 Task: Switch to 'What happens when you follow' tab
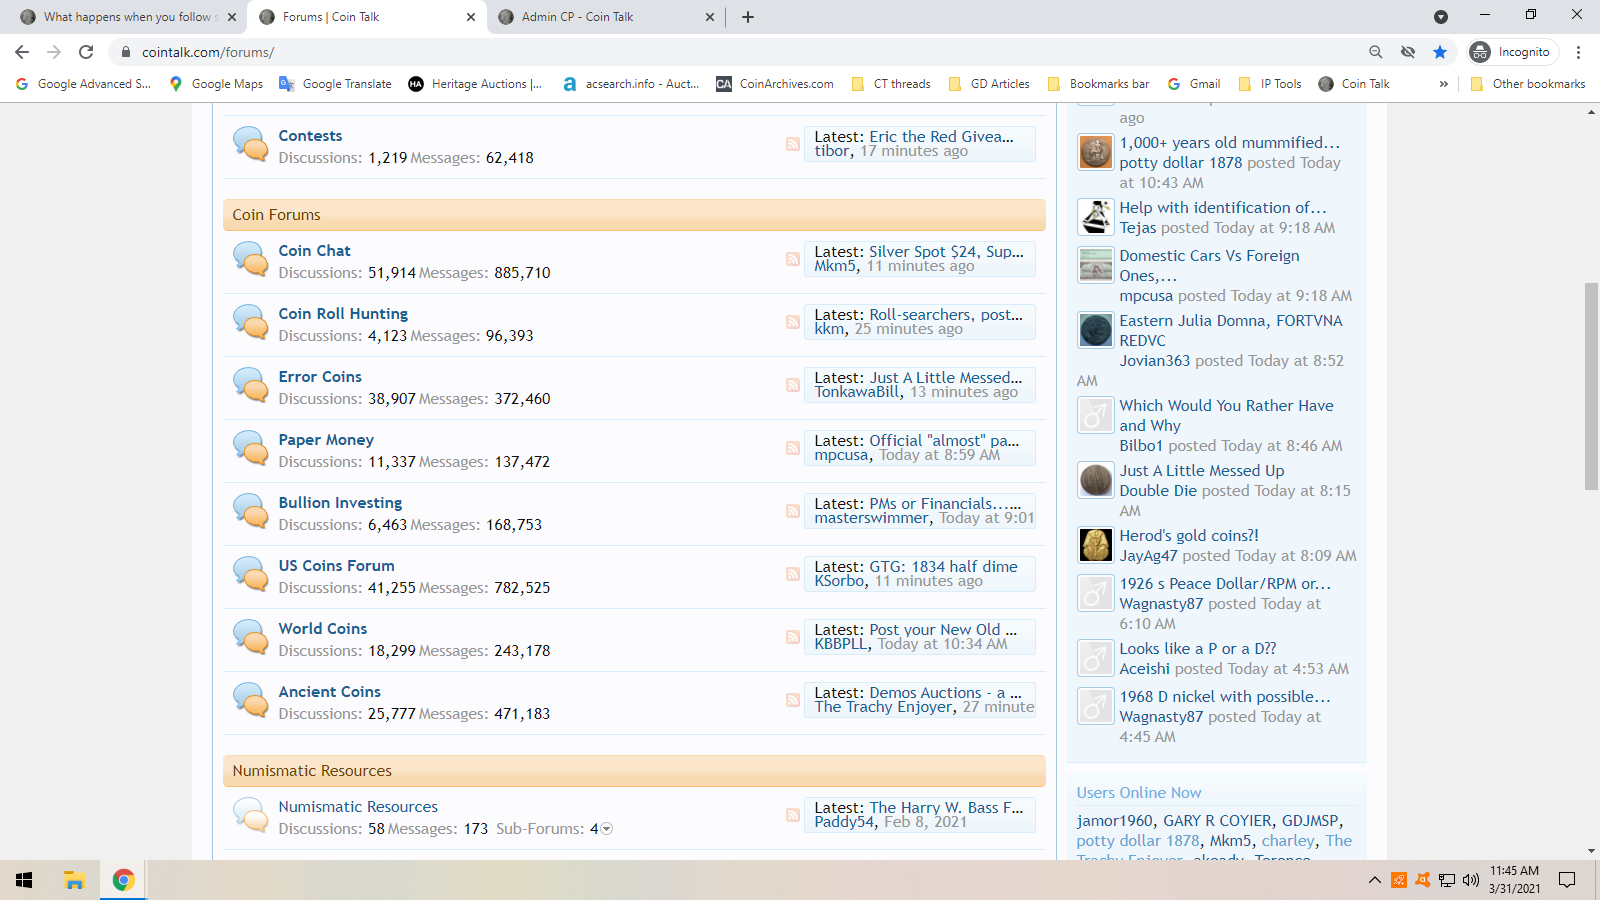(x=129, y=17)
